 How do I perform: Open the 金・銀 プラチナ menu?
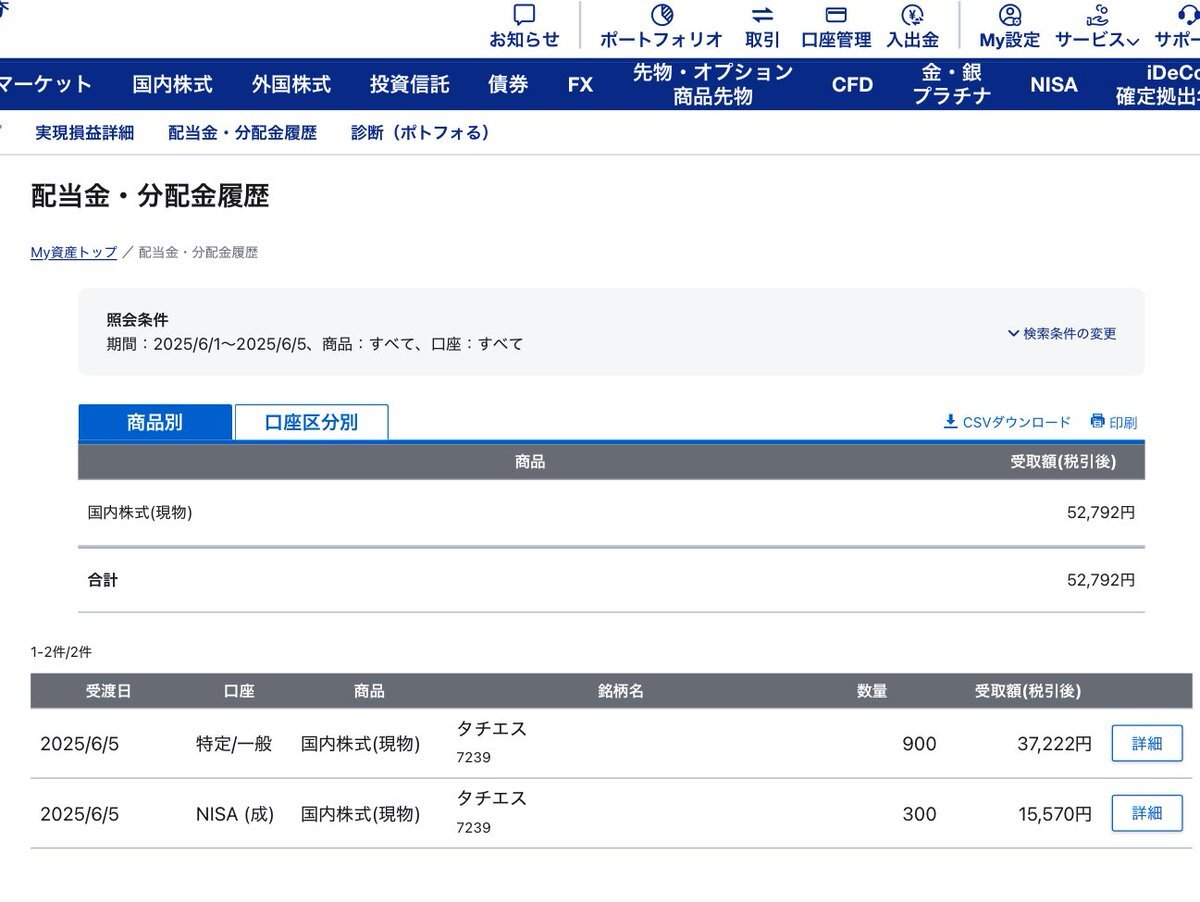tap(952, 85)
